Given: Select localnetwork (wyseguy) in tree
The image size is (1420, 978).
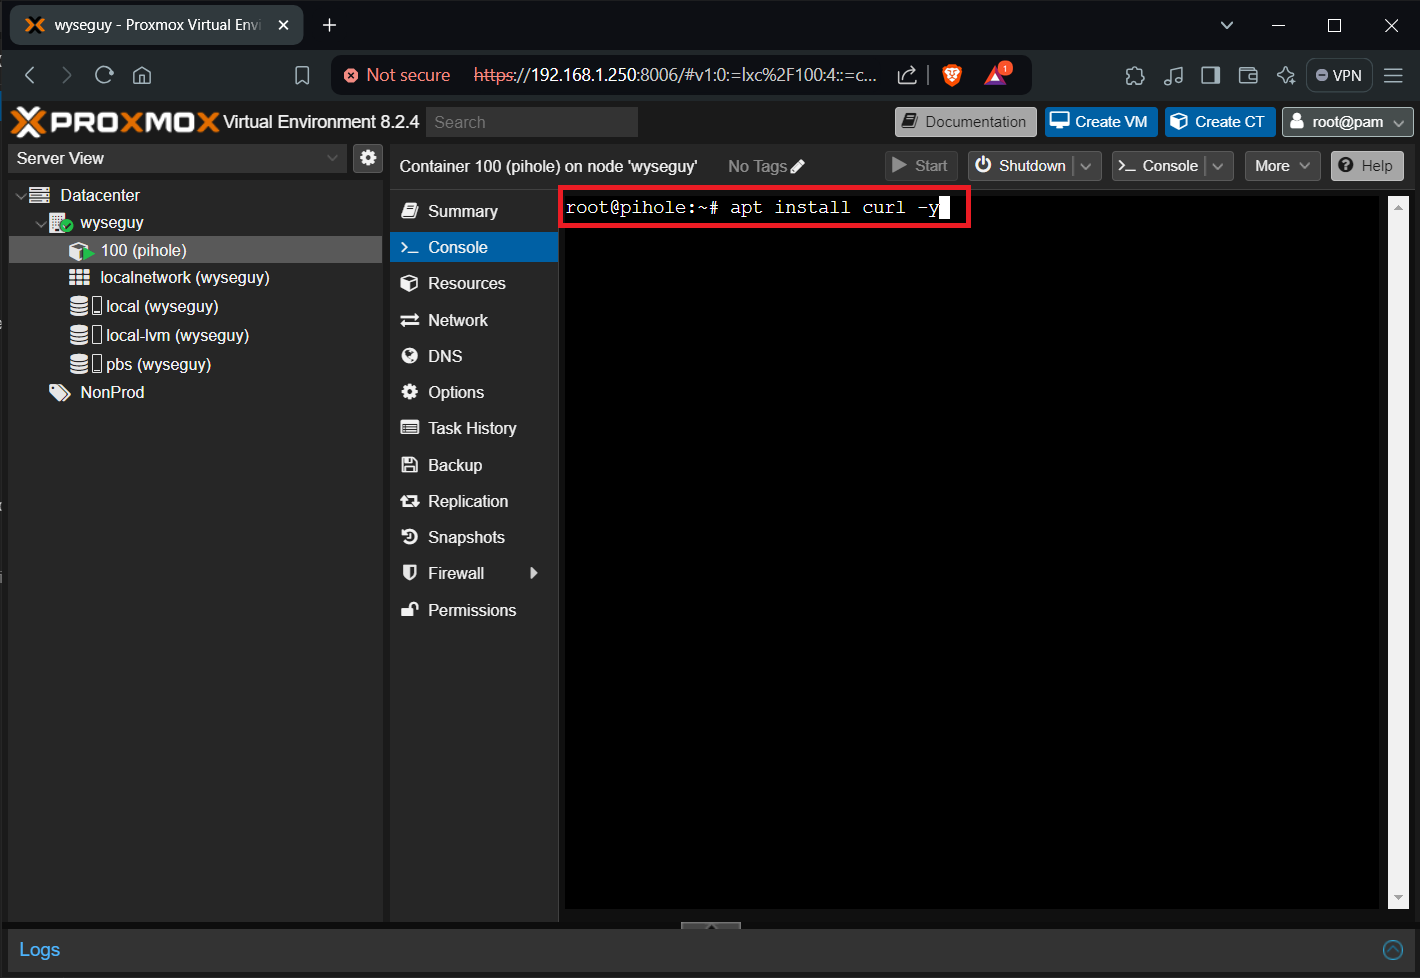Looking at the screenshot, I should [x=196, y=277].
